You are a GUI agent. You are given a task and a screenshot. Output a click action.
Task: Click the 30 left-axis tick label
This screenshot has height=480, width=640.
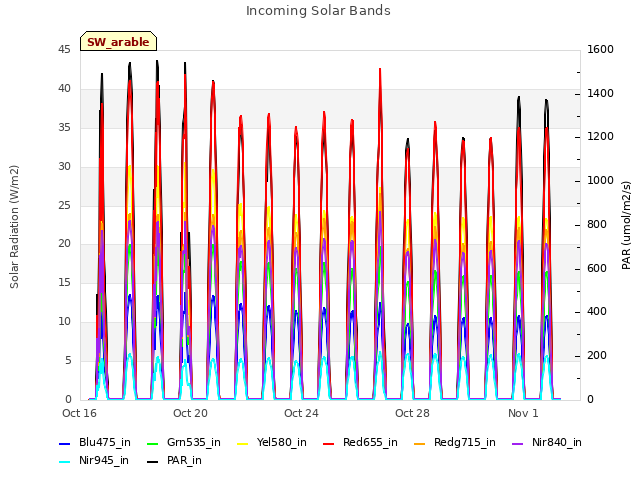click(64, 167)
